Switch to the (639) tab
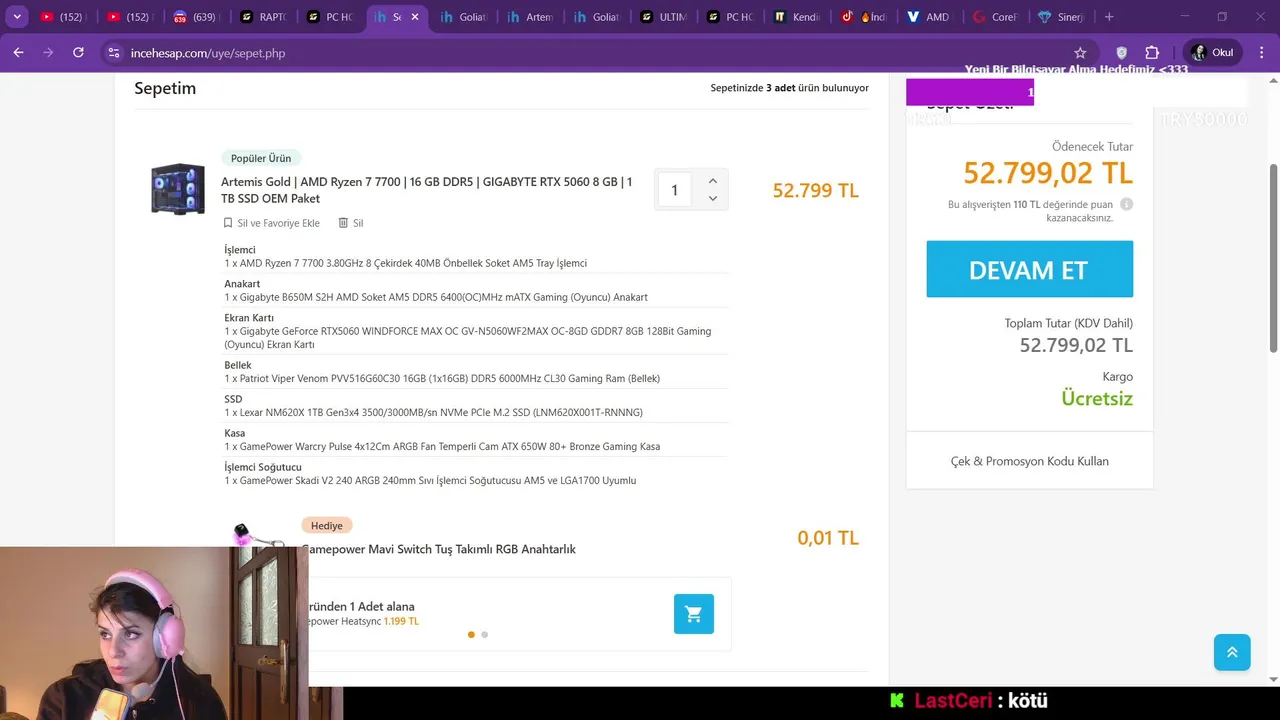 (195, 17)
